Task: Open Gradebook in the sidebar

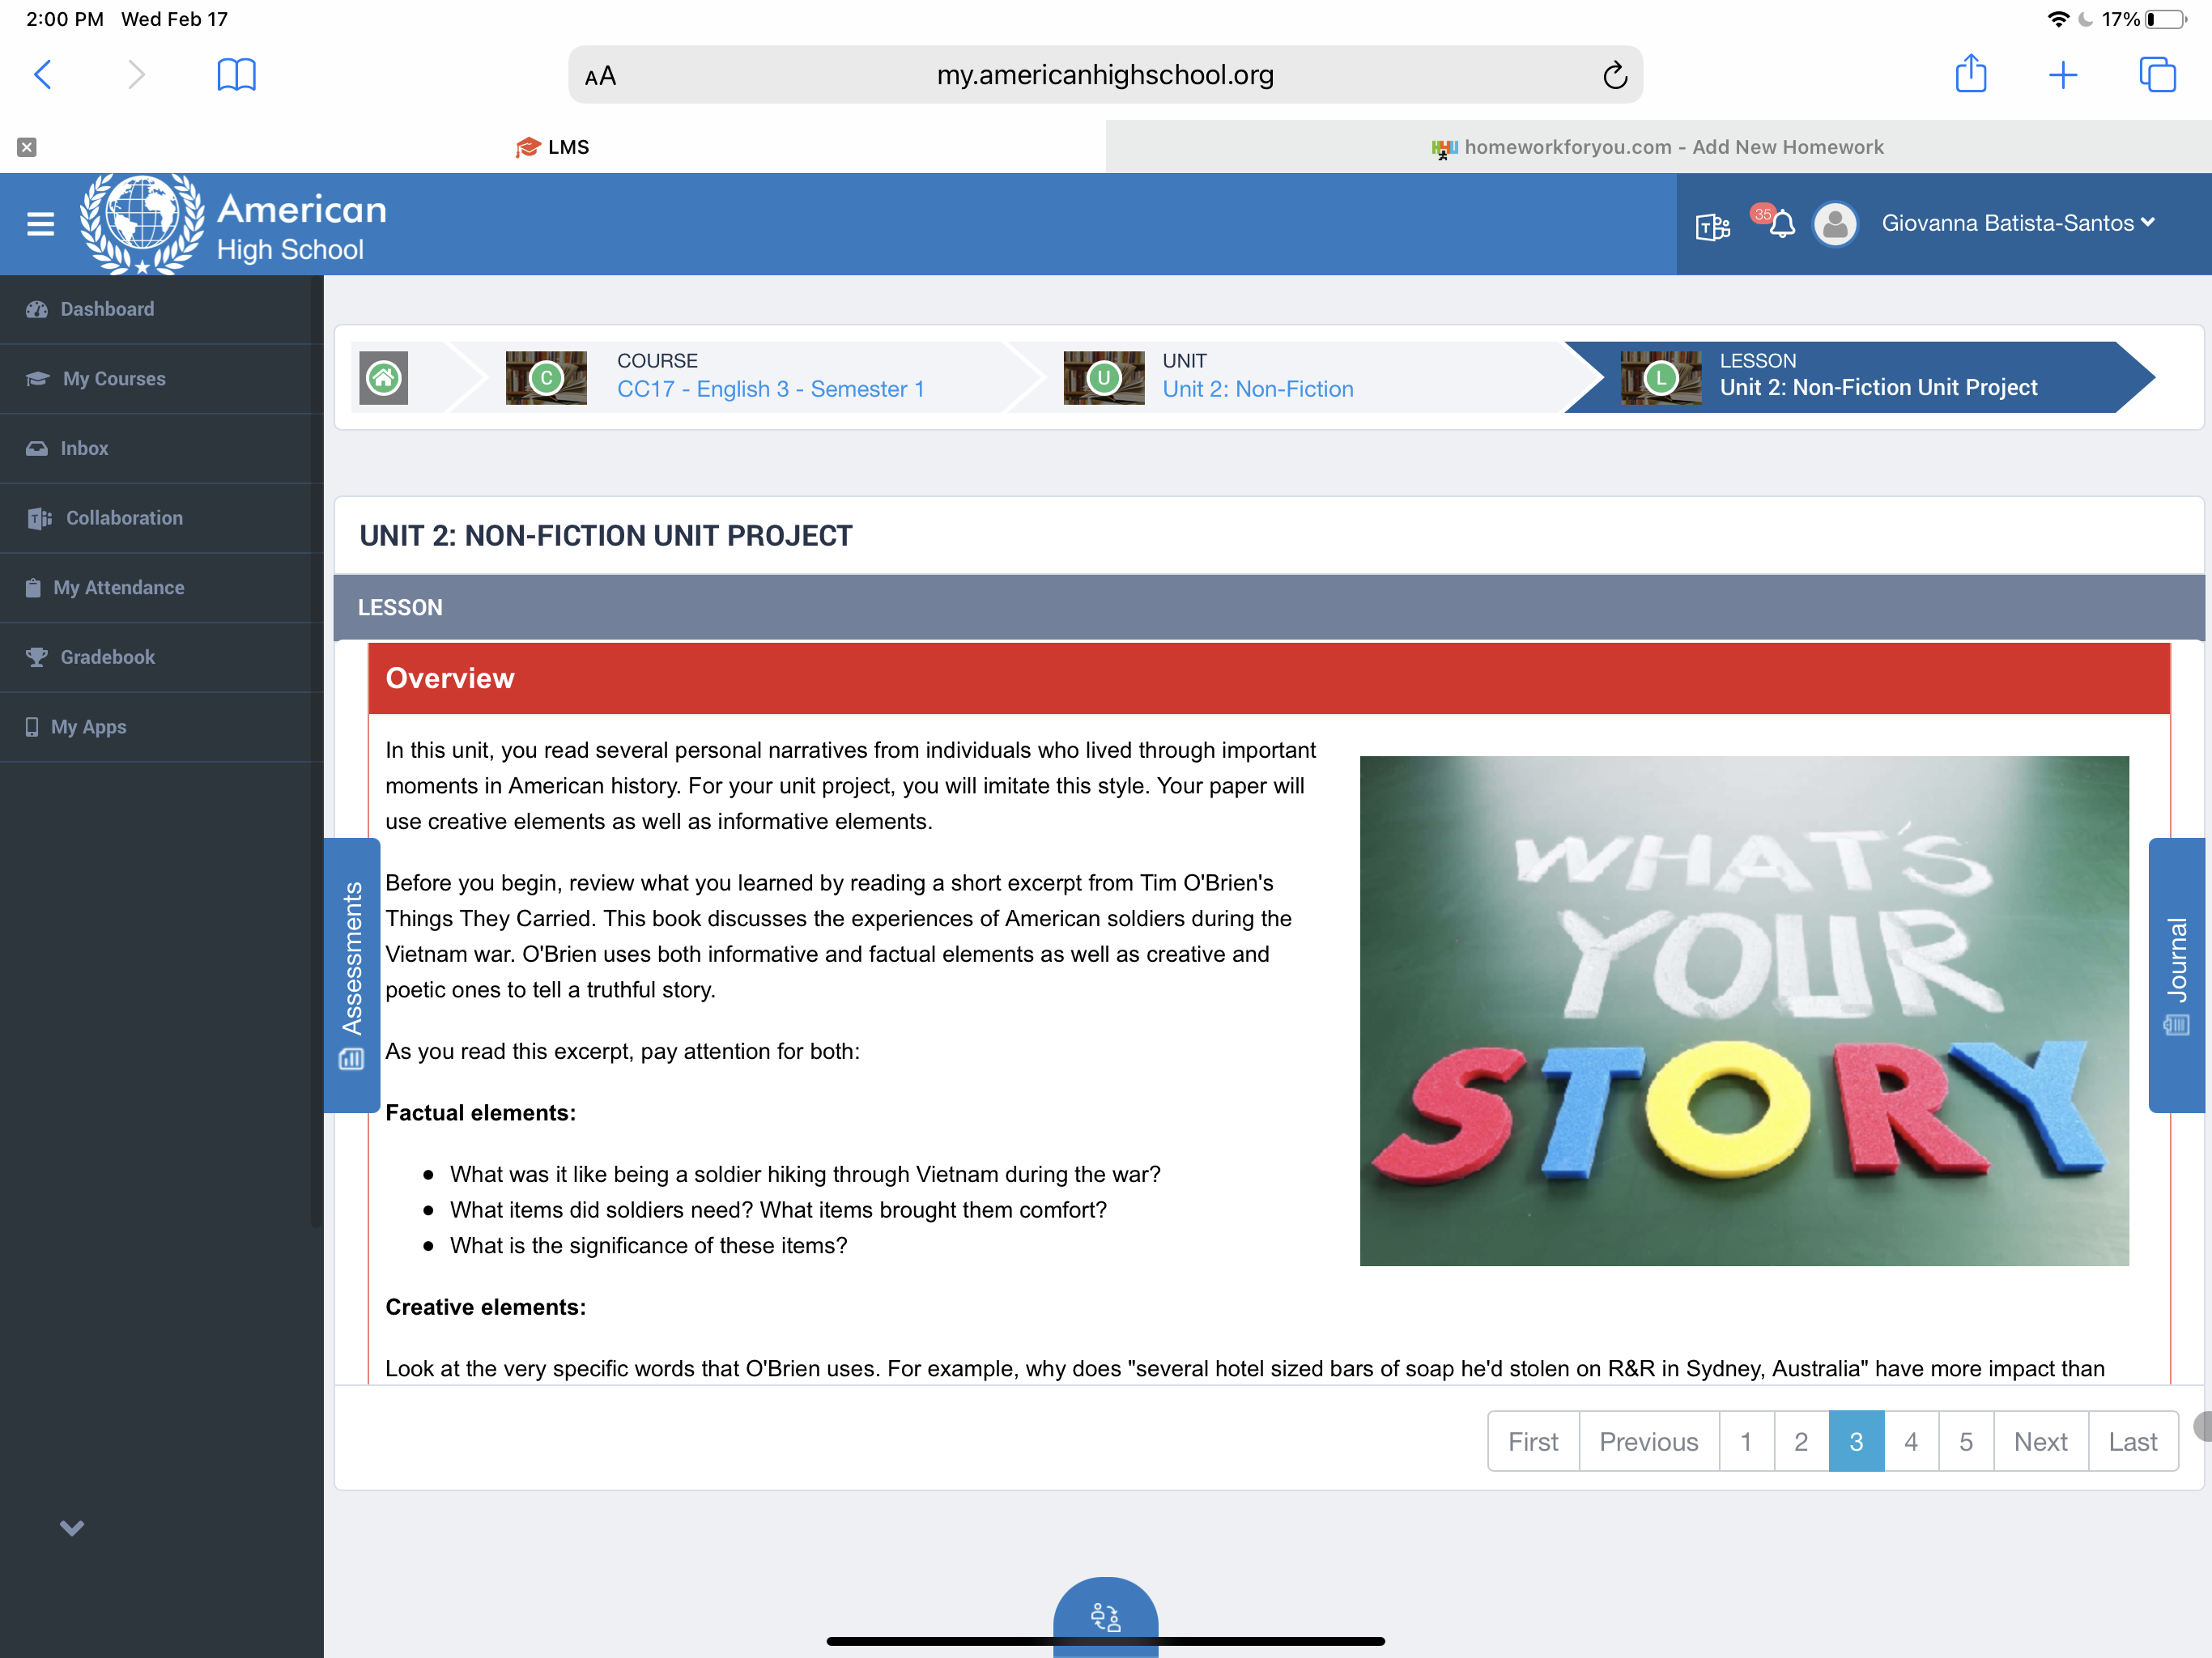Action: [107, 657]
